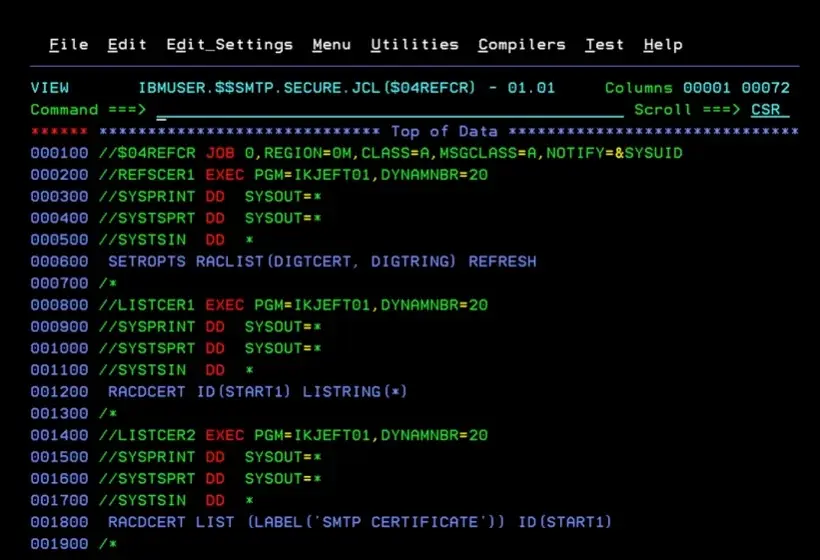Click RACLIST(DIGTCERT, DIGTRING) text

(x=326, y=261)
